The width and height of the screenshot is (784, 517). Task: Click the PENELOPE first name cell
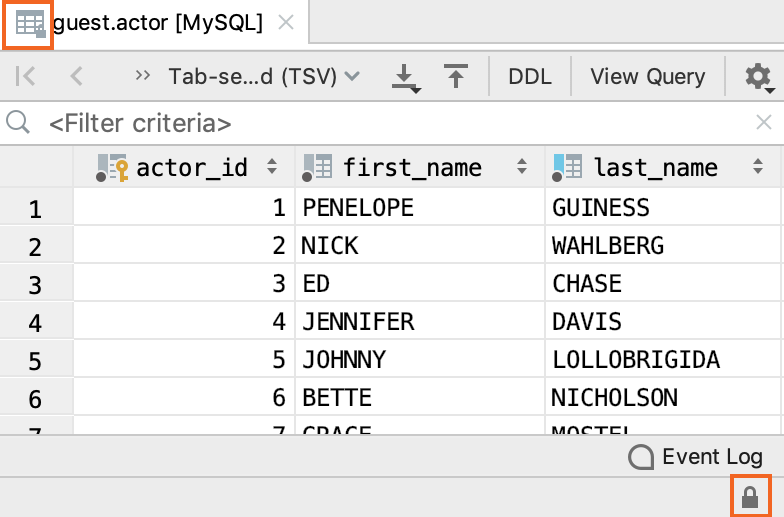(420, 207)
